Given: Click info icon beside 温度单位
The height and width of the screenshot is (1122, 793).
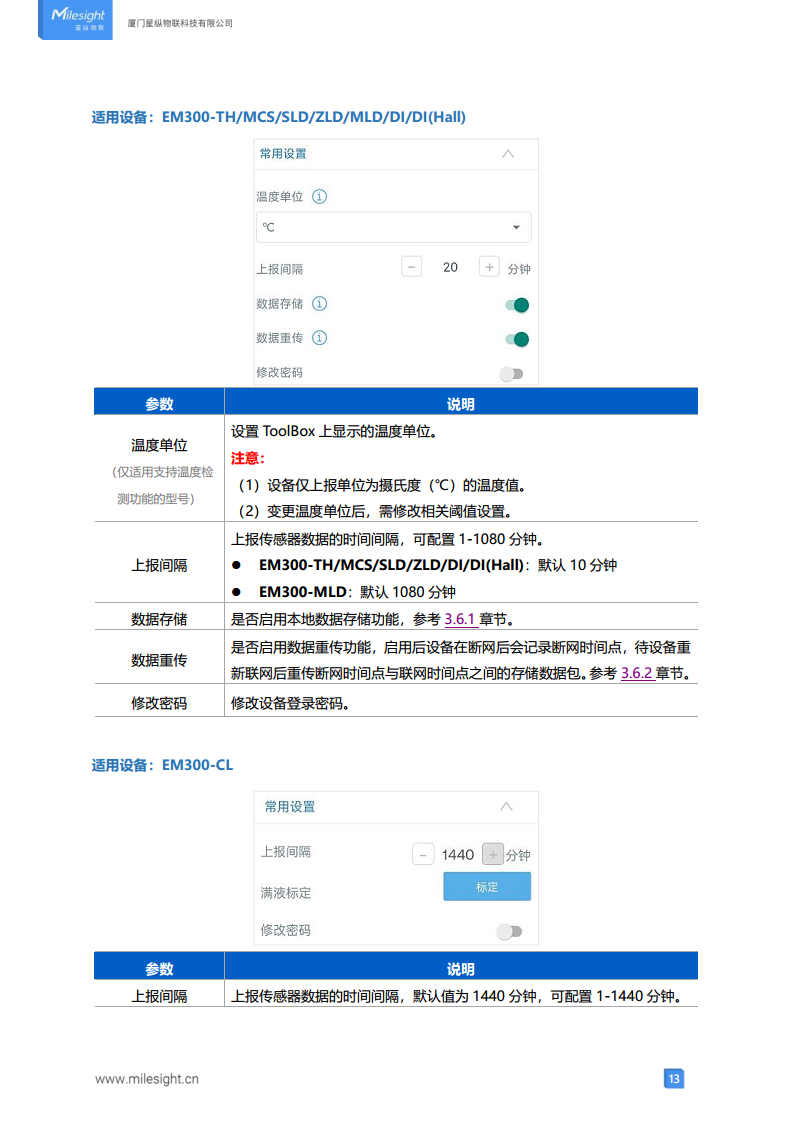Looking at the screenshot, I should coord(320,197).
